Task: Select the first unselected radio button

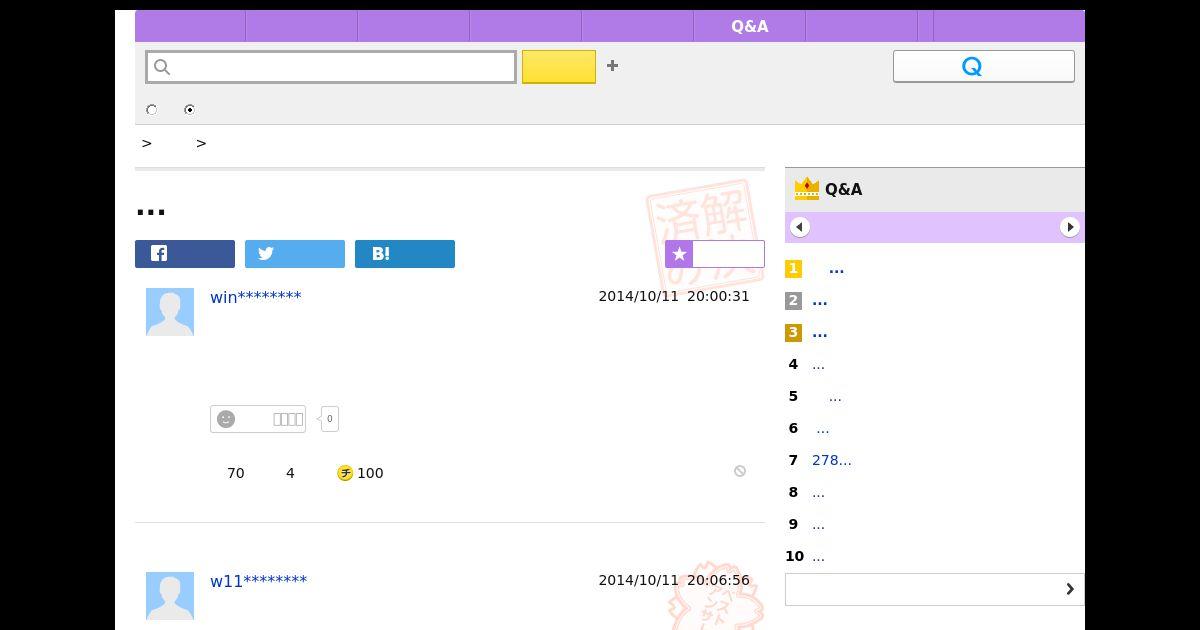Action: (x=152, y=110)
